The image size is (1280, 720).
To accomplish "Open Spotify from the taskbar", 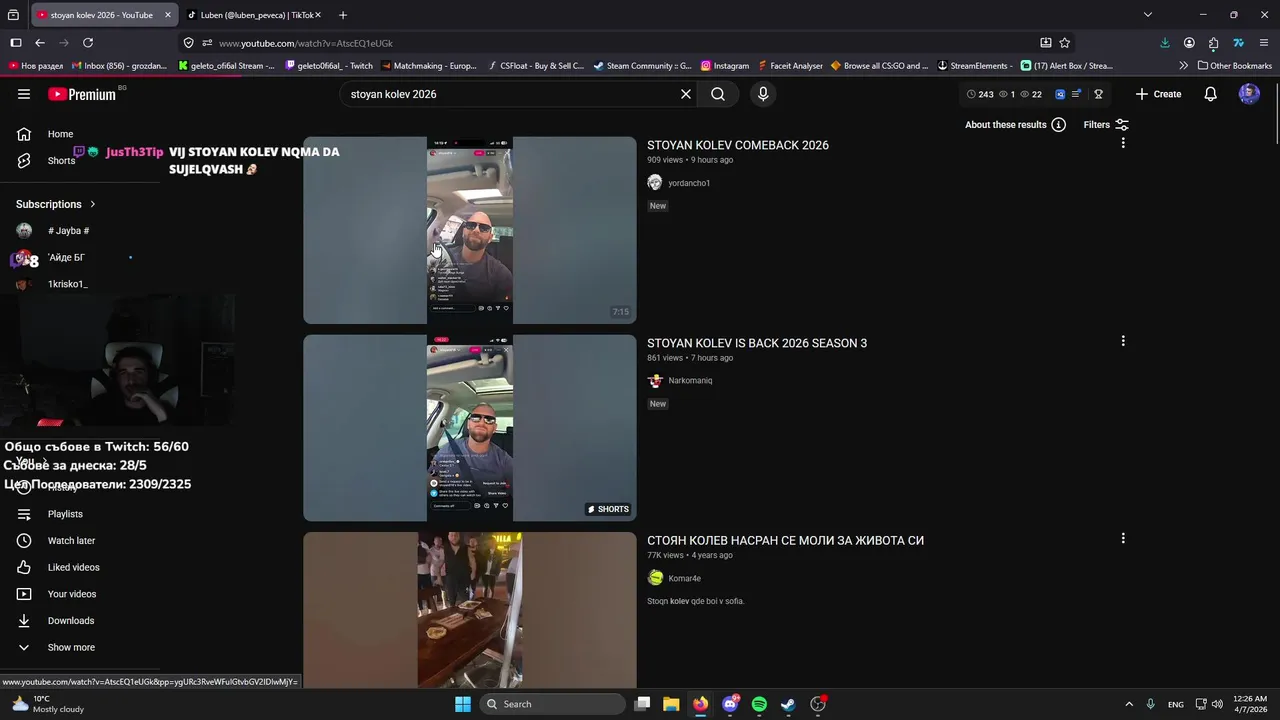I will point(759,704).
